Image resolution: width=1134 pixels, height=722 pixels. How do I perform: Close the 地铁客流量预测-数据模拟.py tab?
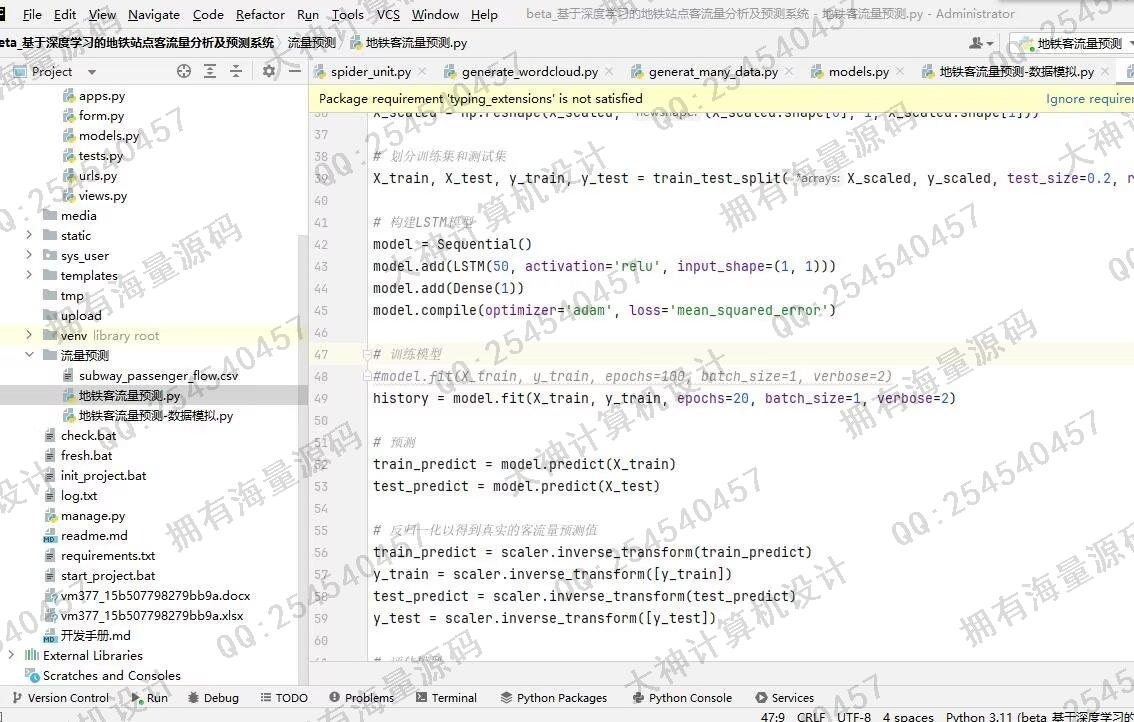[1104, 72]
